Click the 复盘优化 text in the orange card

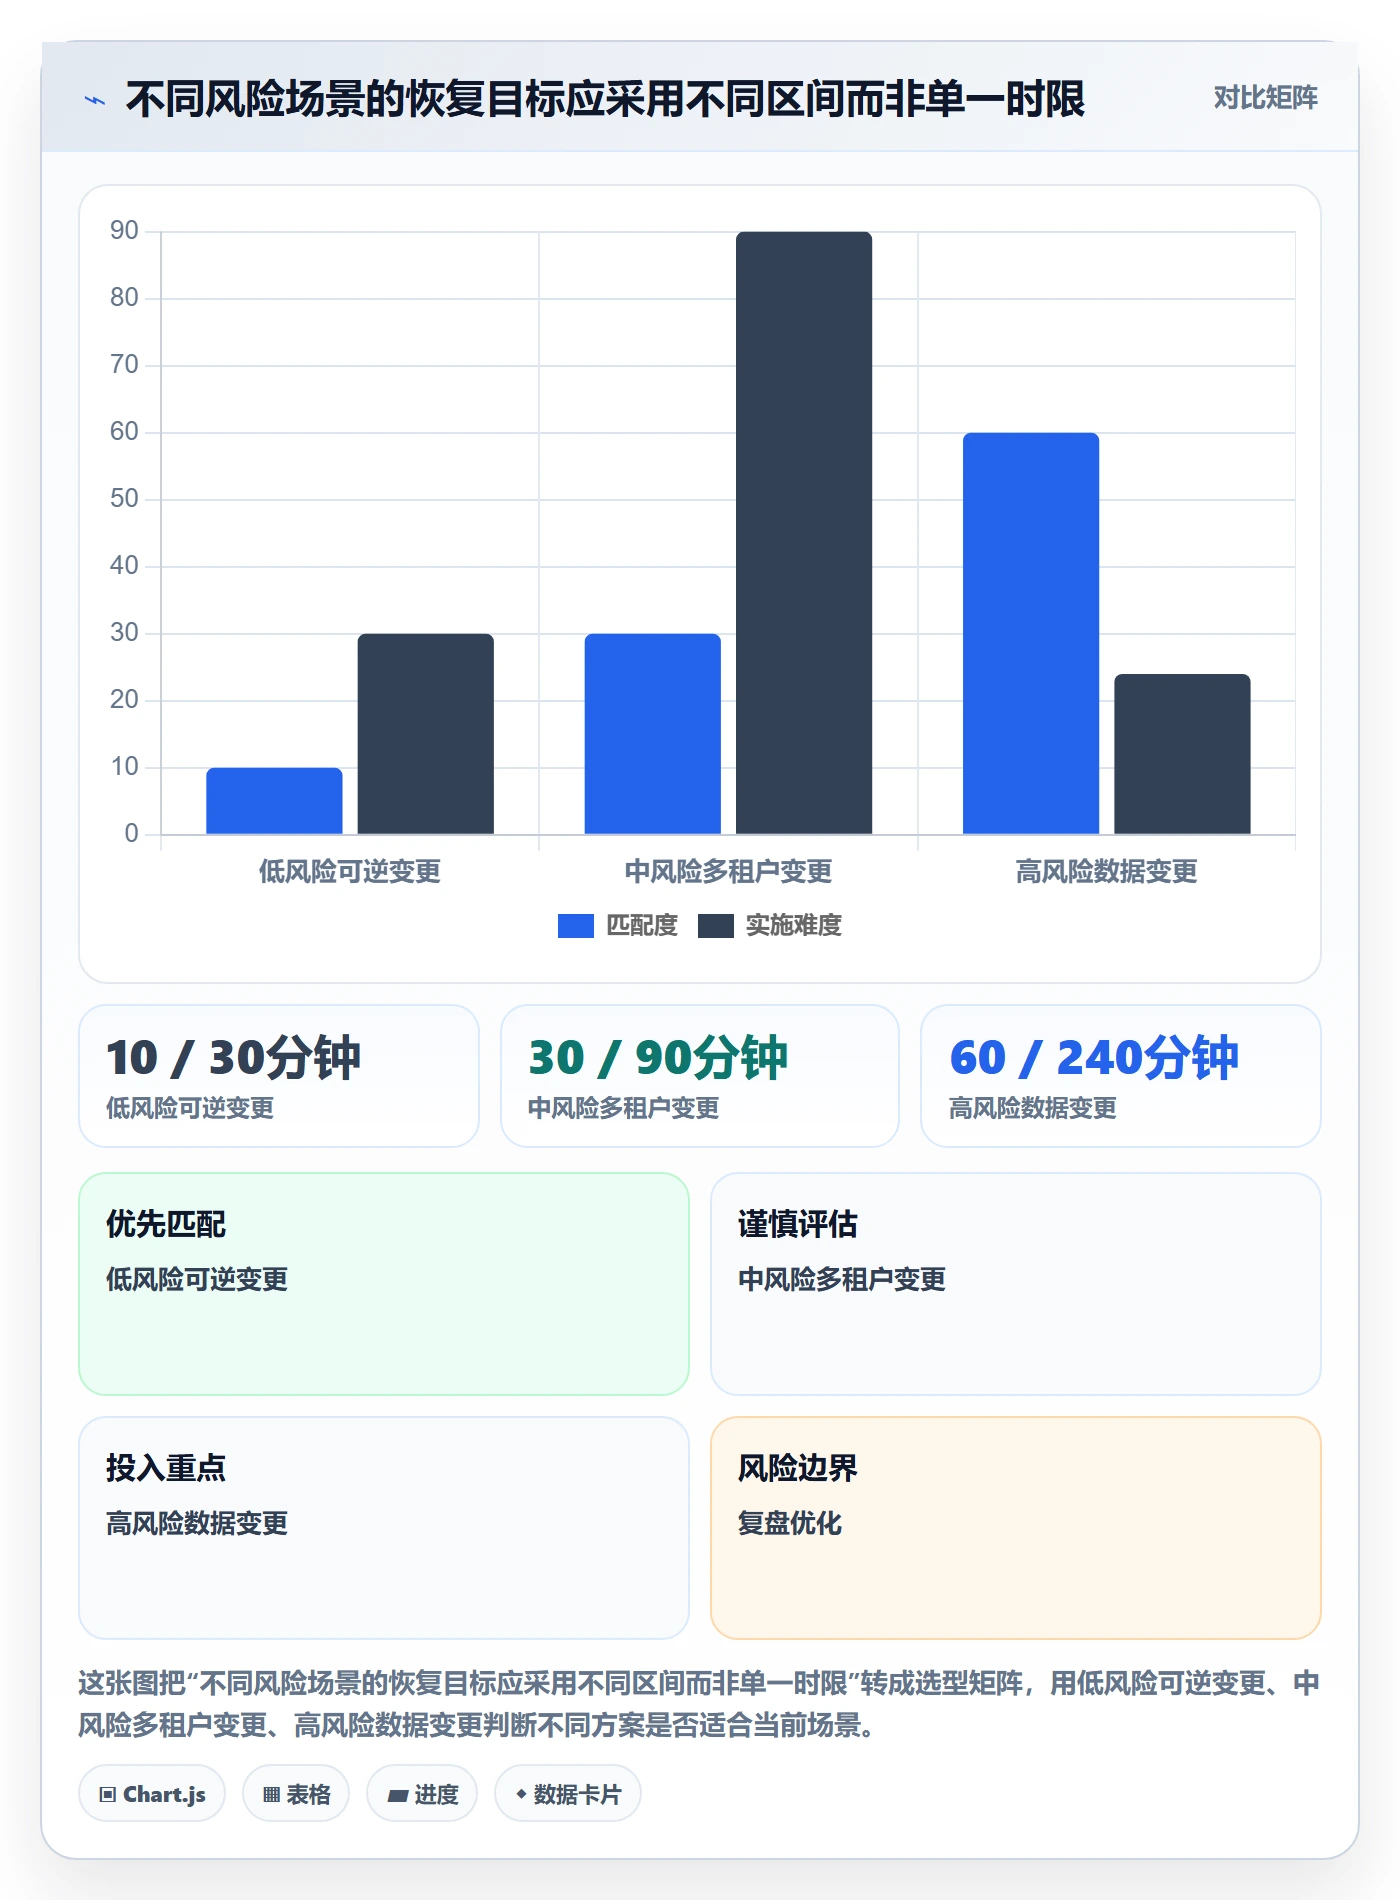click(x=790, y=1523)
